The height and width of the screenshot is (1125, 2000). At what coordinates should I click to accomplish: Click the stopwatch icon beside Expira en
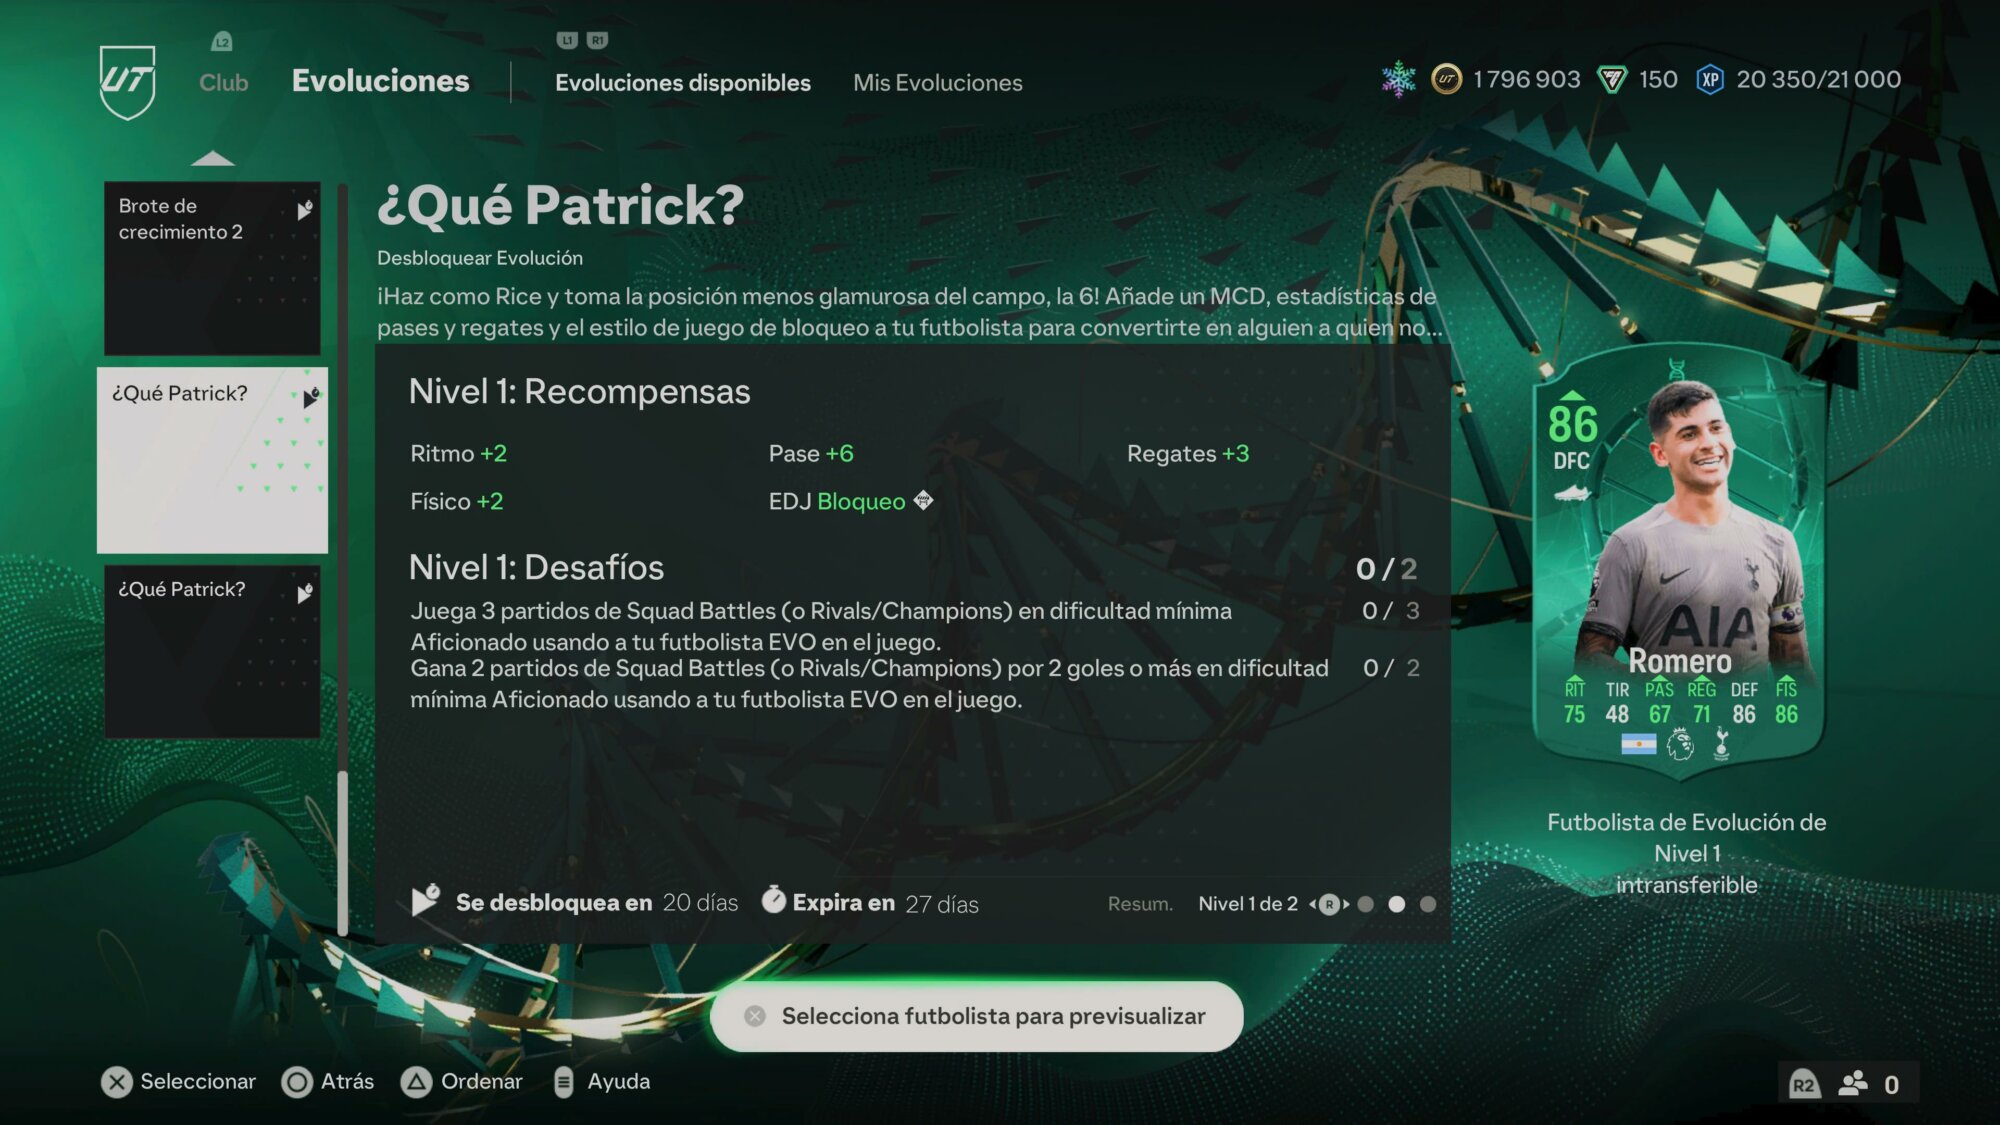[x=773, y=900]
